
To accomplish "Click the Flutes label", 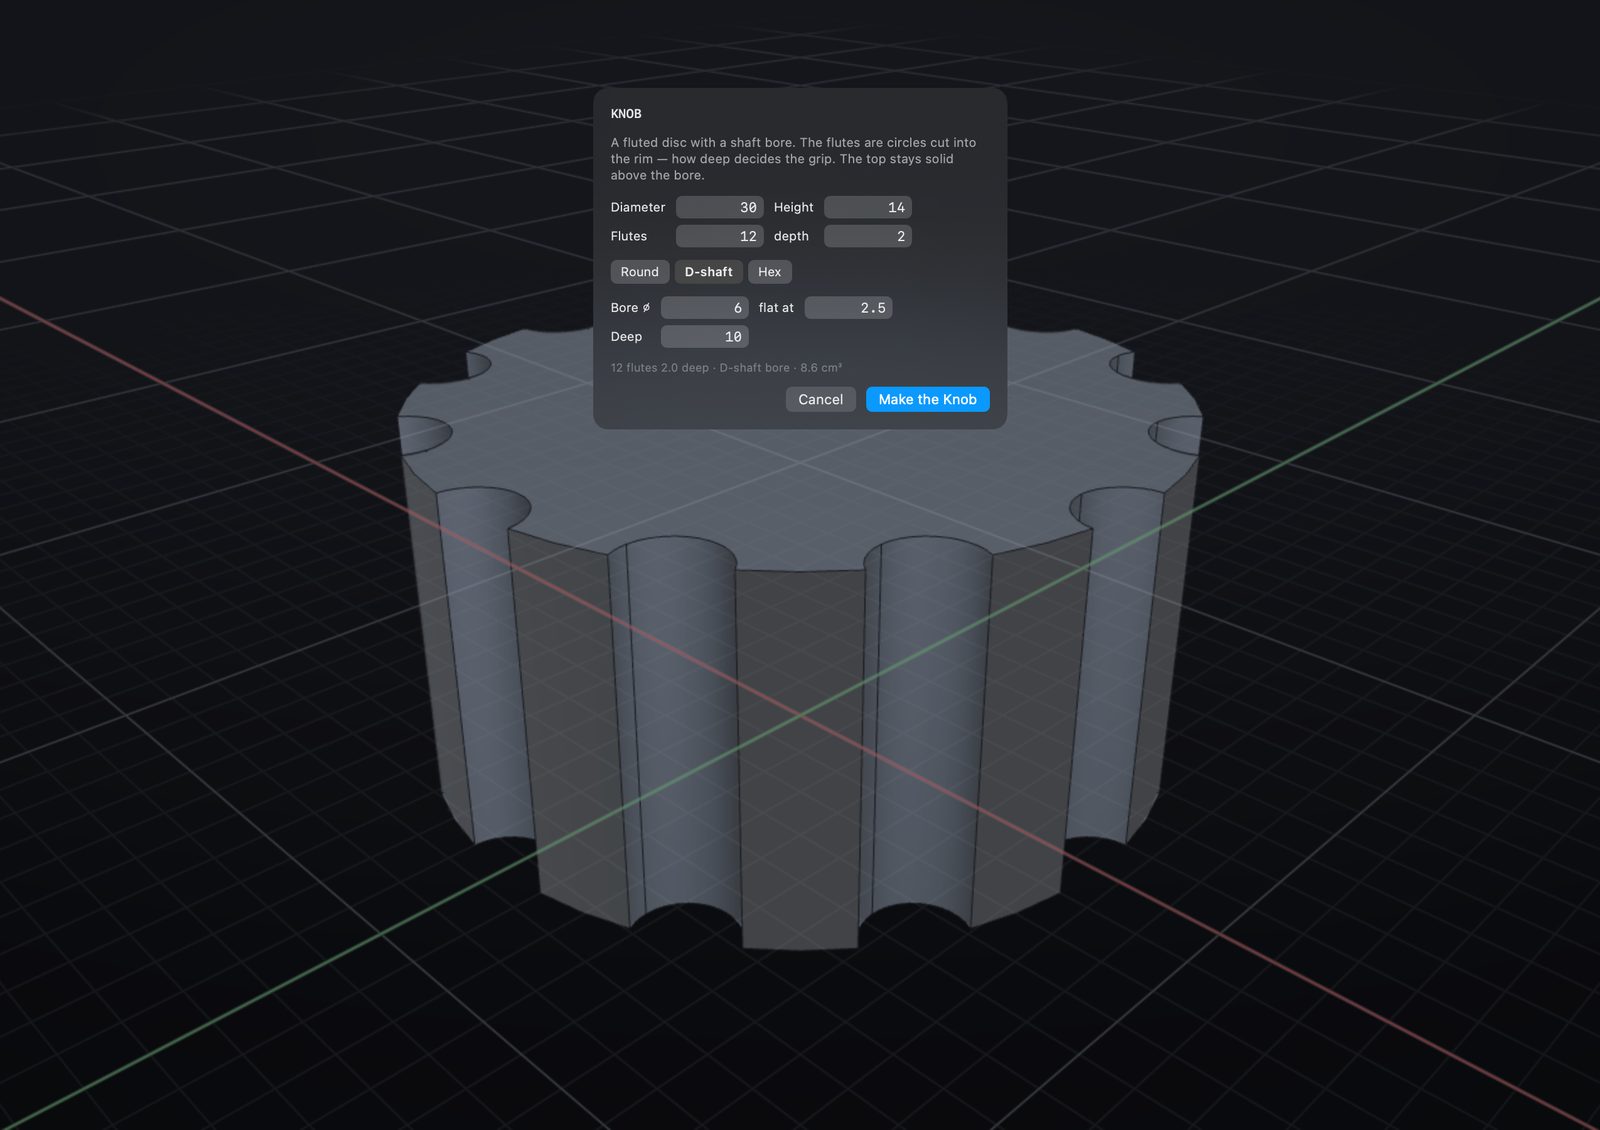I will [x=629, y=237].
